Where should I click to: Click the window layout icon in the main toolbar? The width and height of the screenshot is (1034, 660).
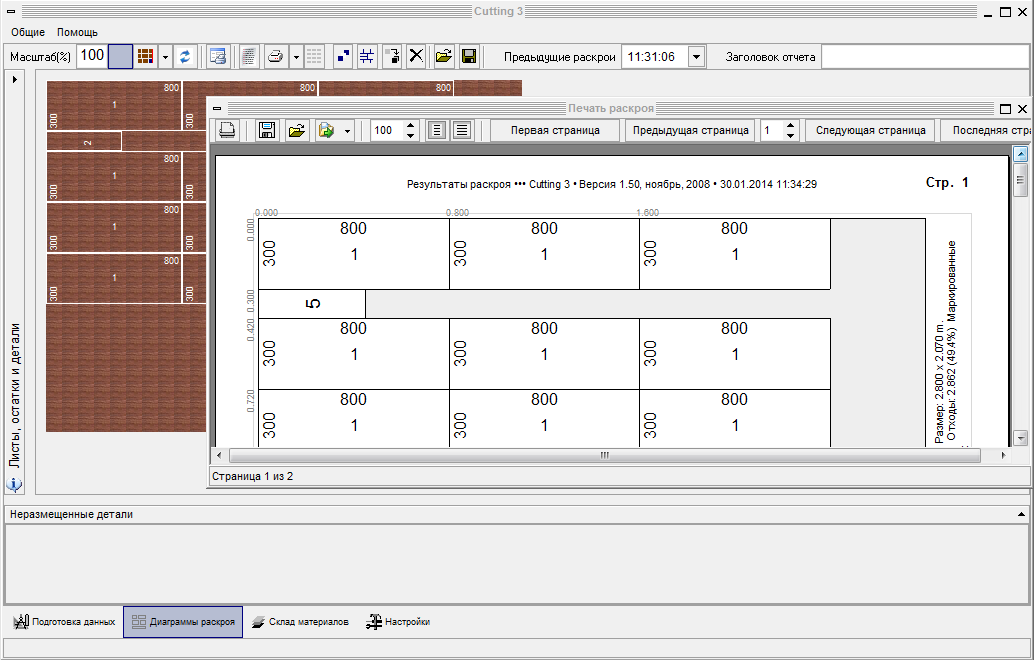218,57
